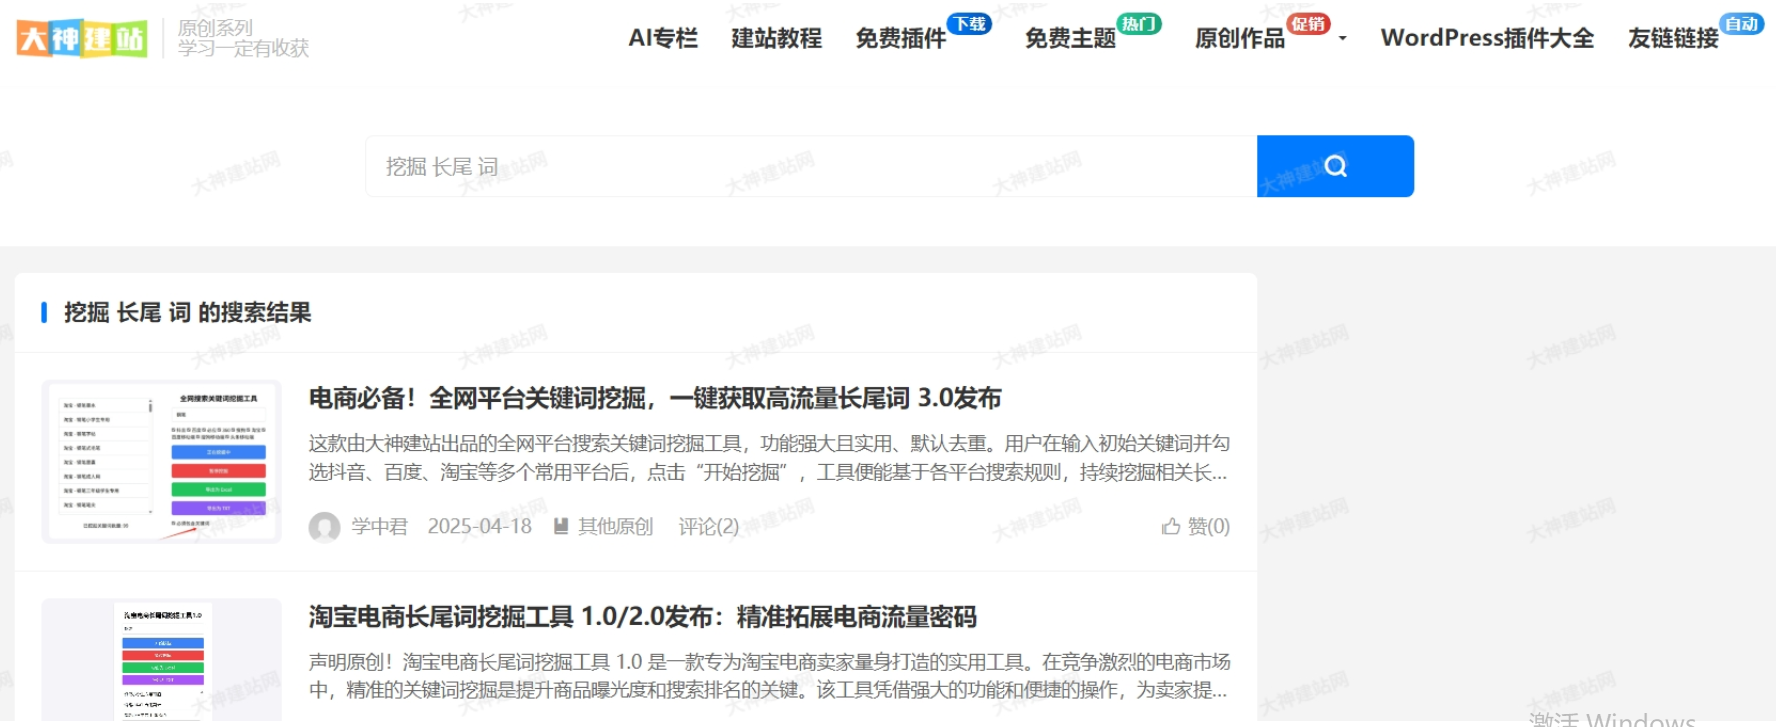Click the 促销 badge on 原创作品
Screen dimensions: 1776x727
pyautogui.click(x=1308, y=24)
